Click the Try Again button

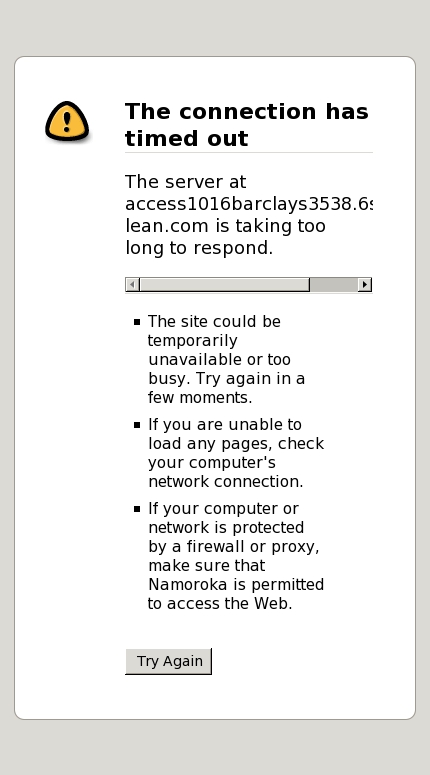[169, 661]
